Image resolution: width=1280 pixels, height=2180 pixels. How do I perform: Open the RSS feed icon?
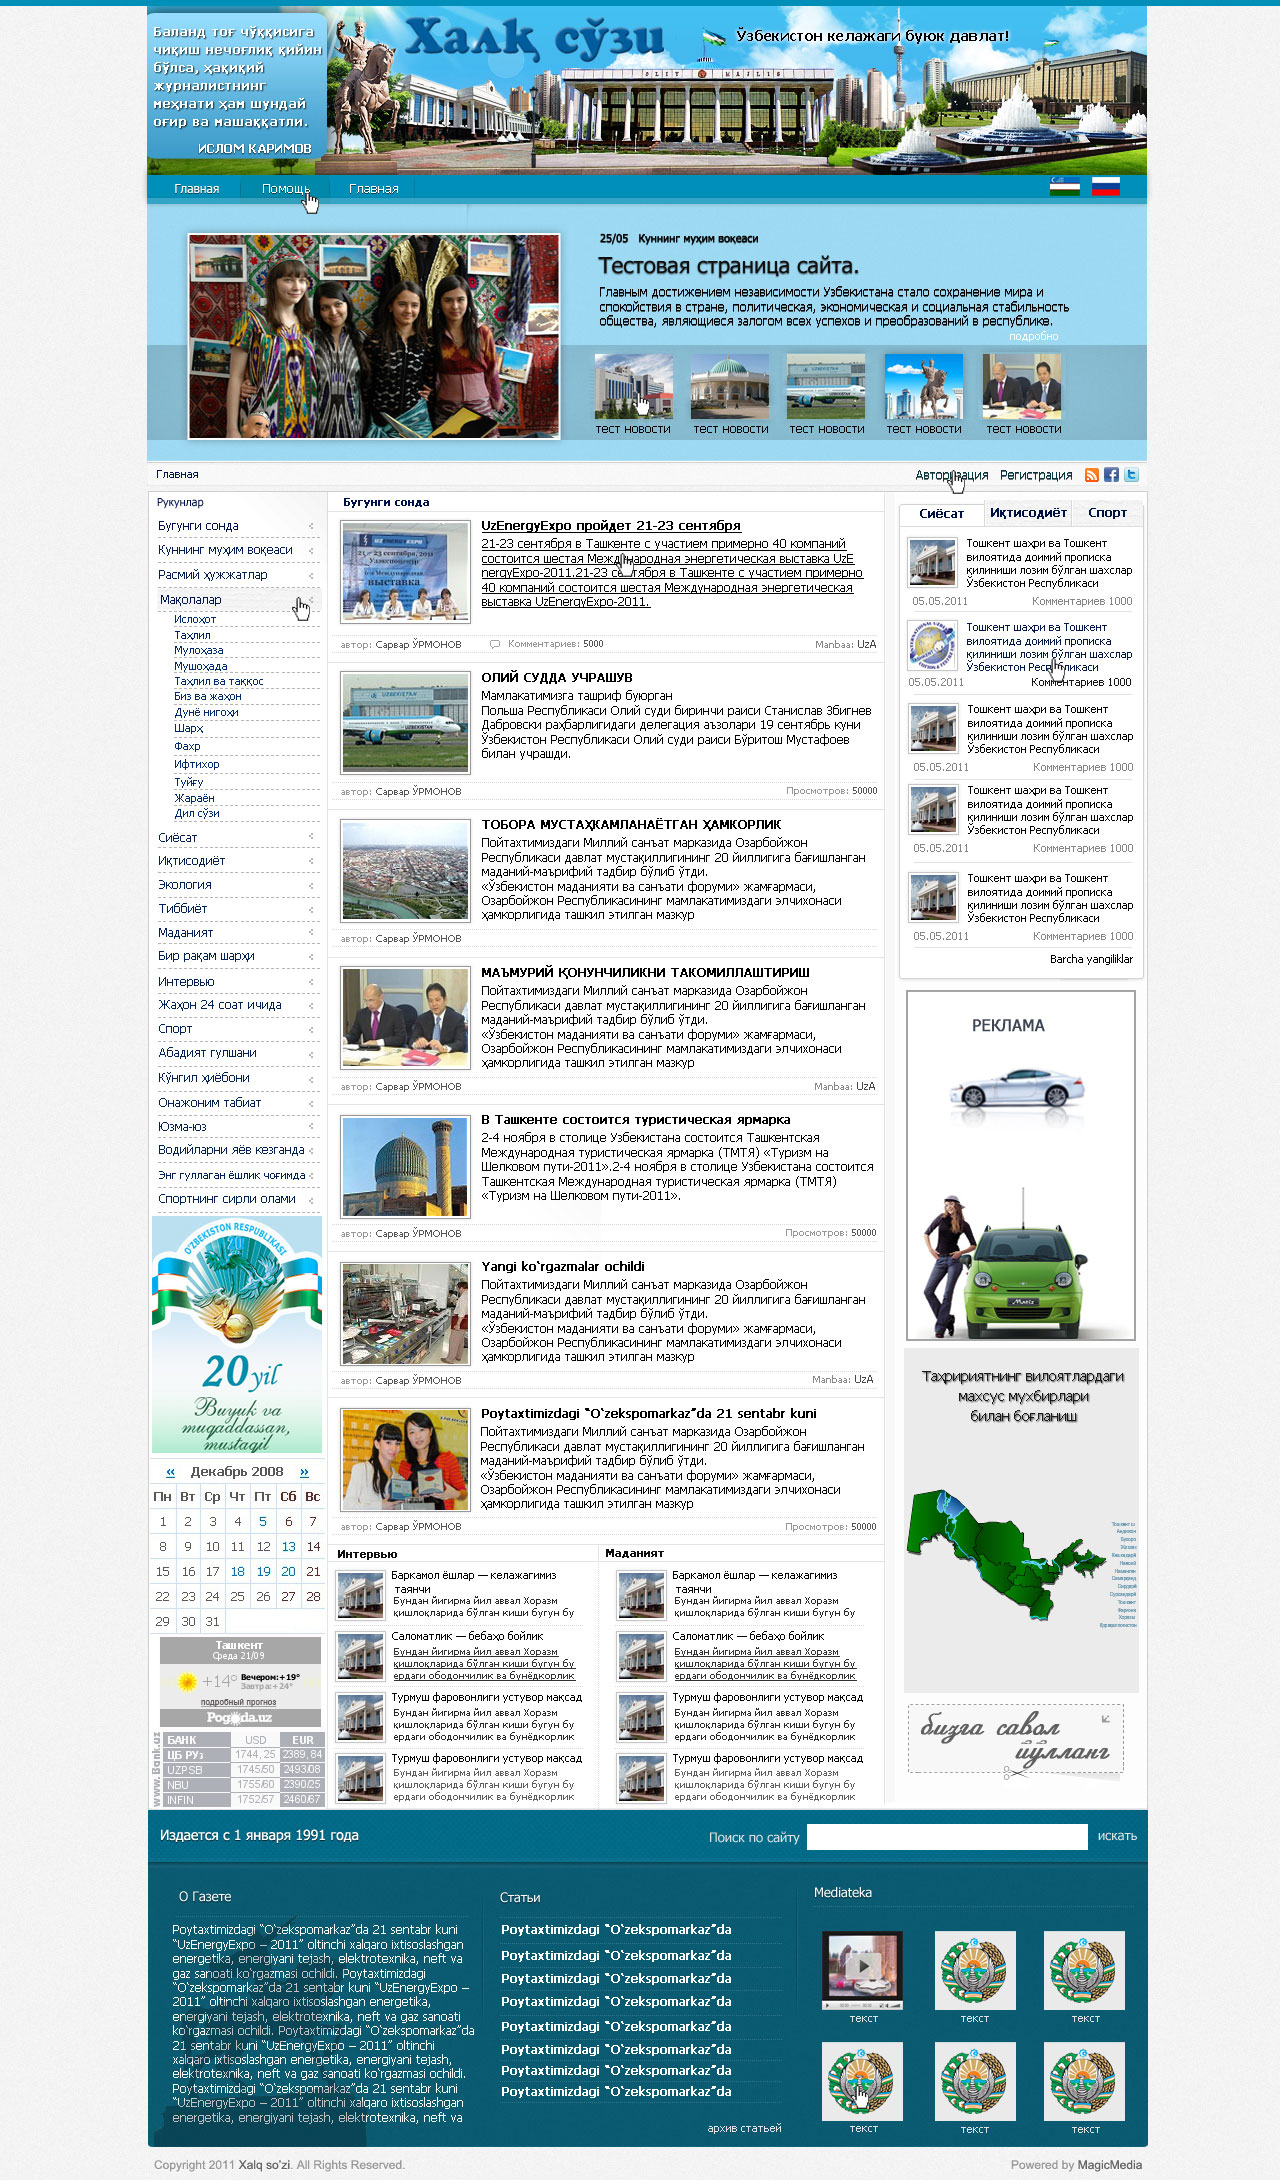click(1092, 475)
